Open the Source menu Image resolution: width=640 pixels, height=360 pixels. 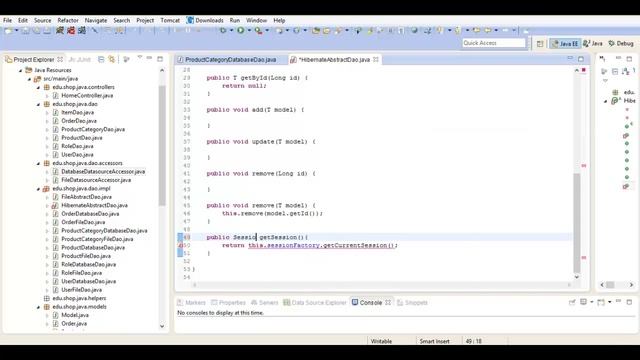point(42,20)
